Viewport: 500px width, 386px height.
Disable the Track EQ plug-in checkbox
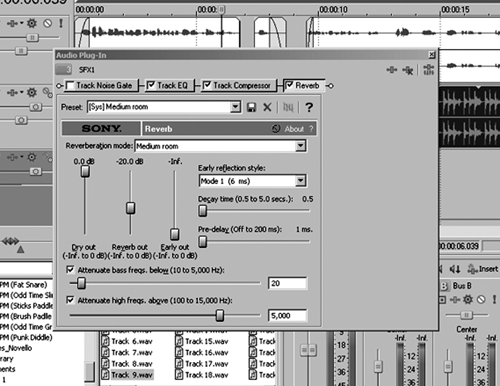click(x=151, y=85)
